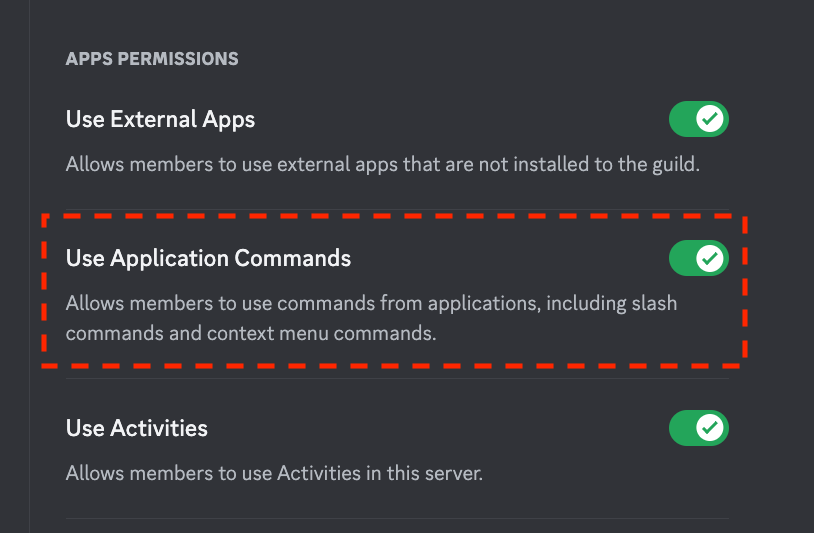Click divider line below Application Commands section
The width and height of the screenshot is (814, 533).
coord(397,379)
